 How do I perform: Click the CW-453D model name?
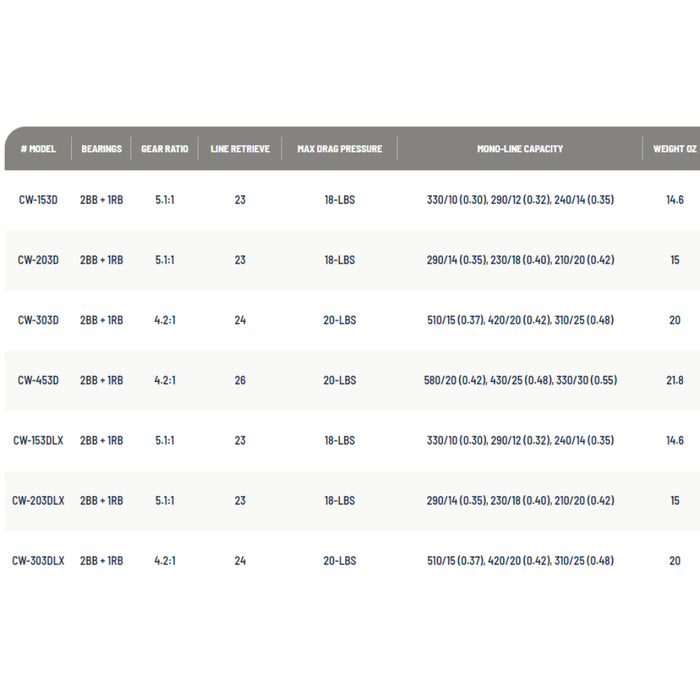38,380
